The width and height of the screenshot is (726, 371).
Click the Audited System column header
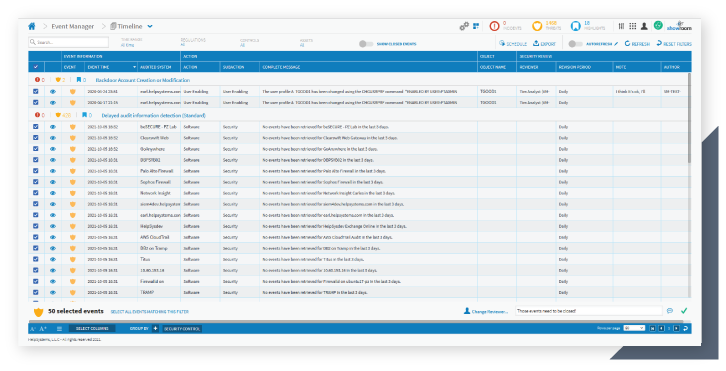click(x=159, y=67)
